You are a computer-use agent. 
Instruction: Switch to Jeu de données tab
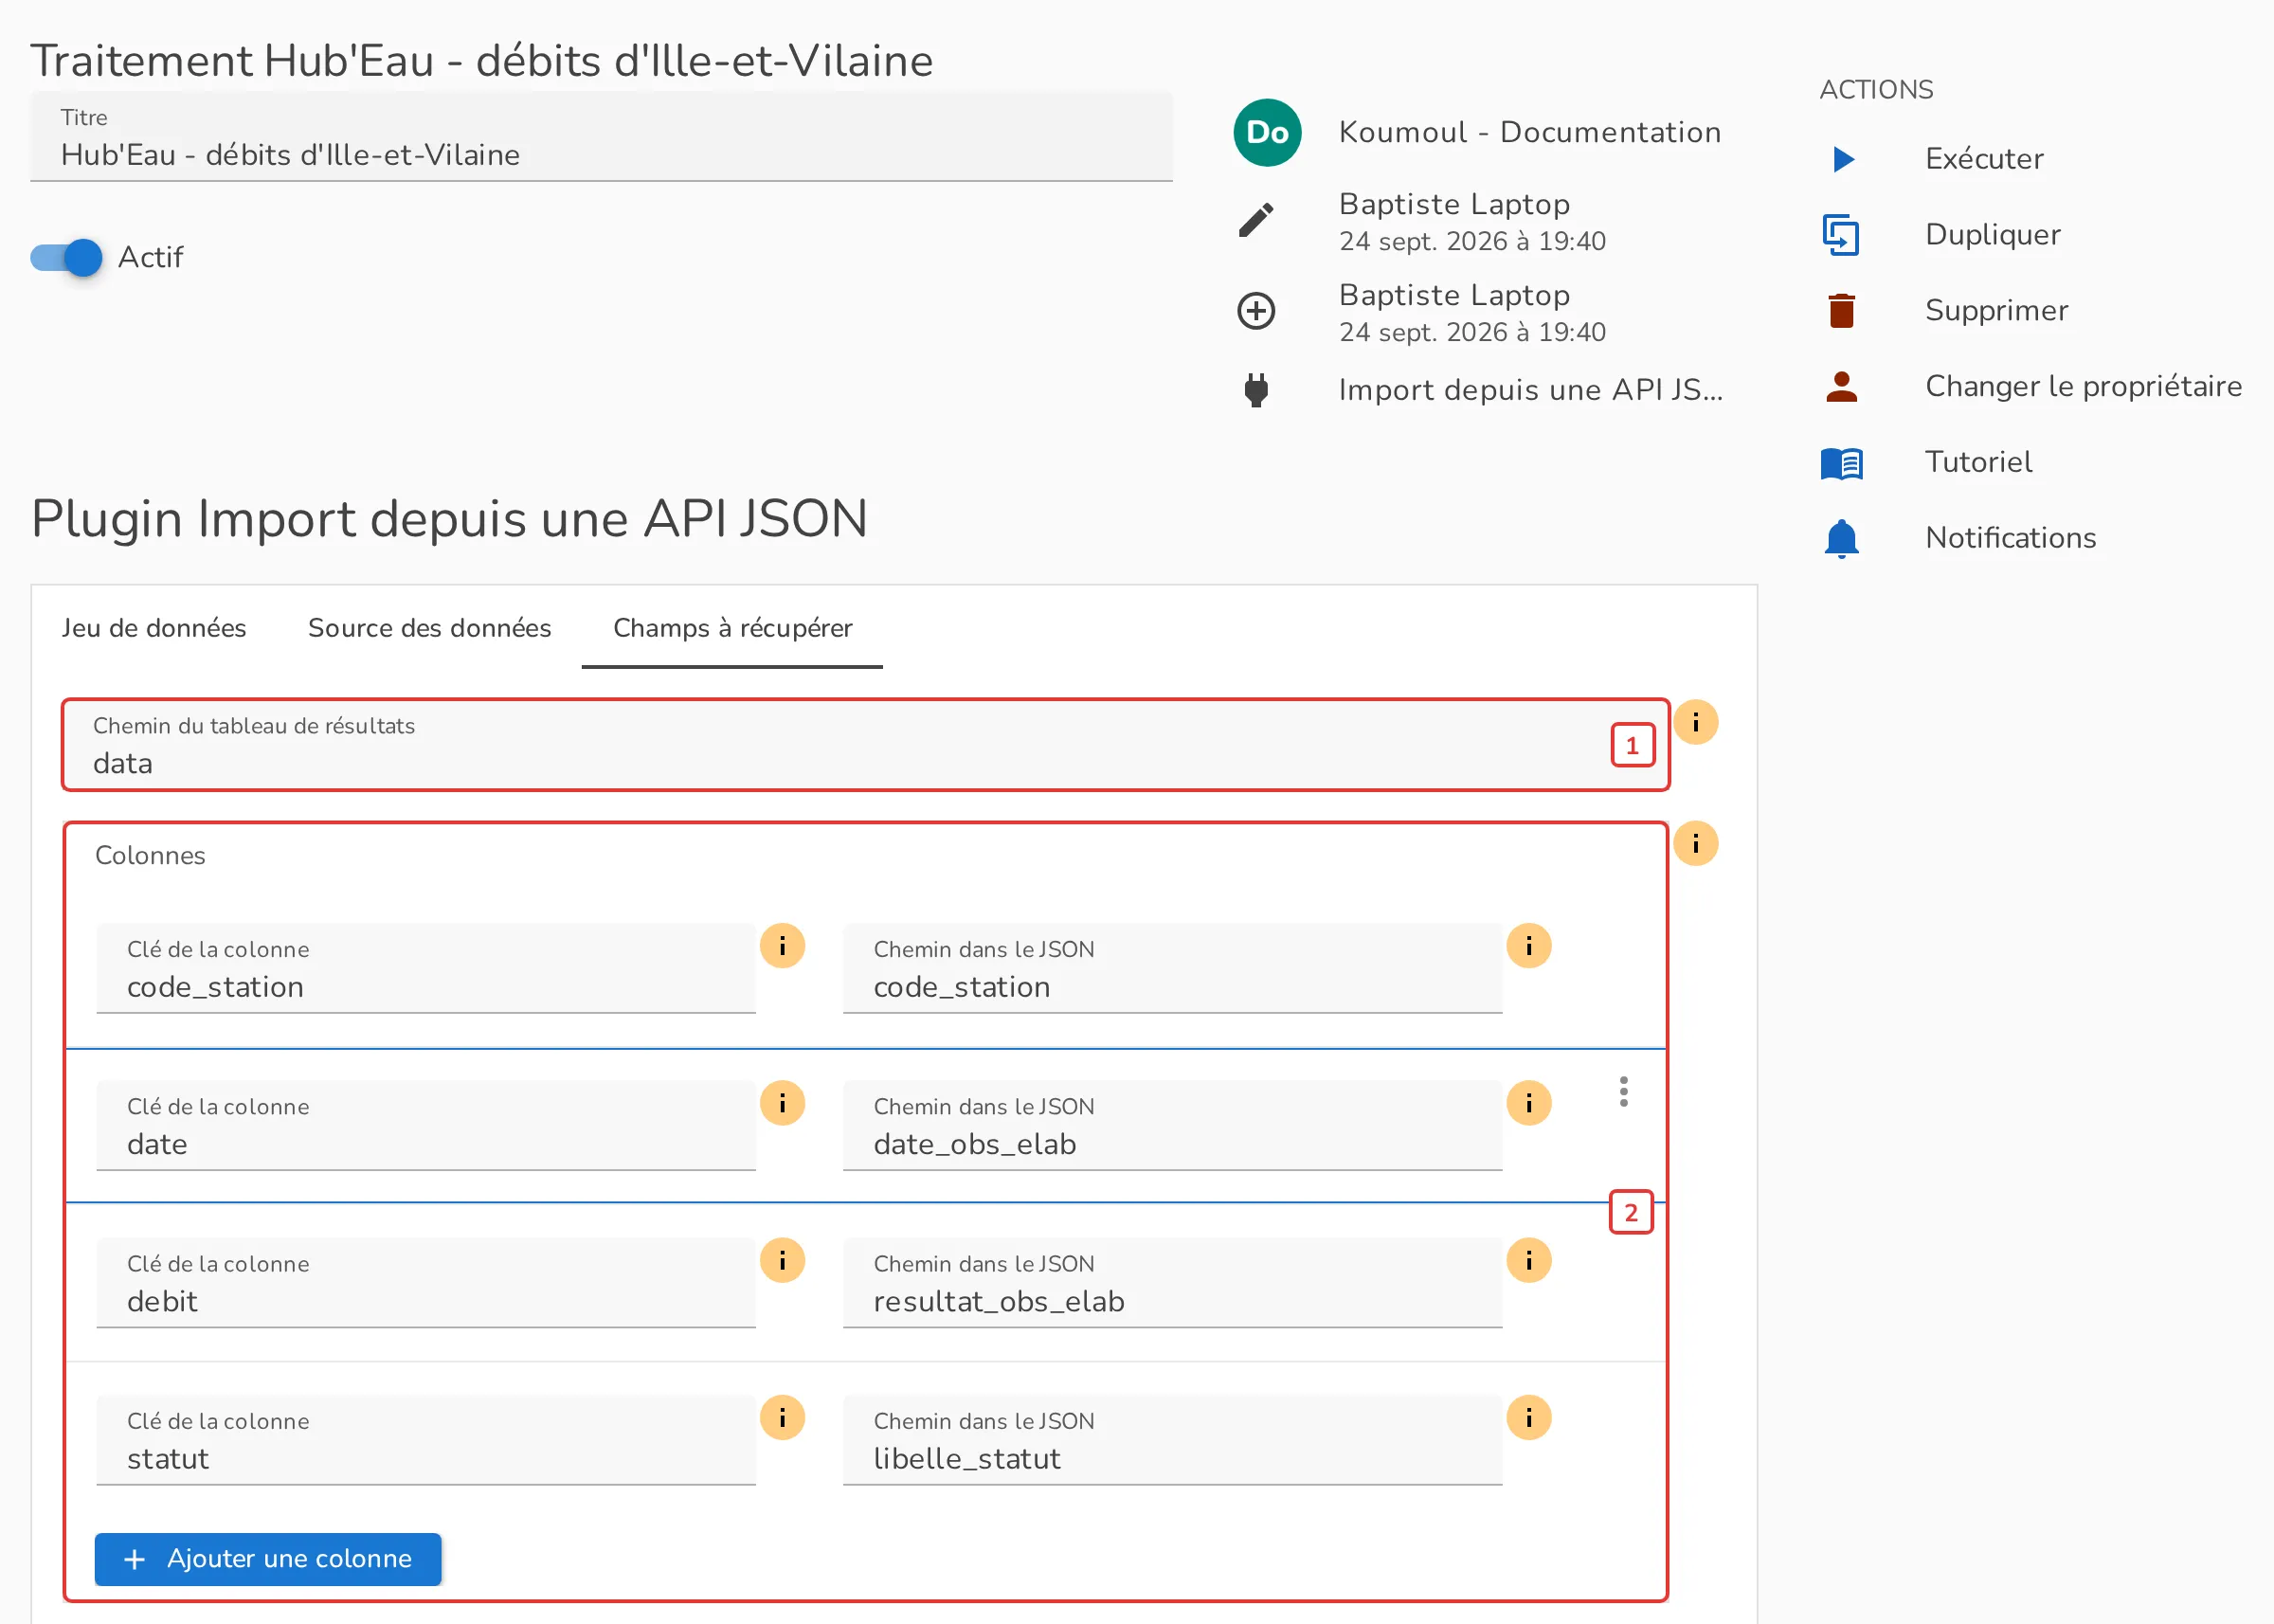[154, 628]
